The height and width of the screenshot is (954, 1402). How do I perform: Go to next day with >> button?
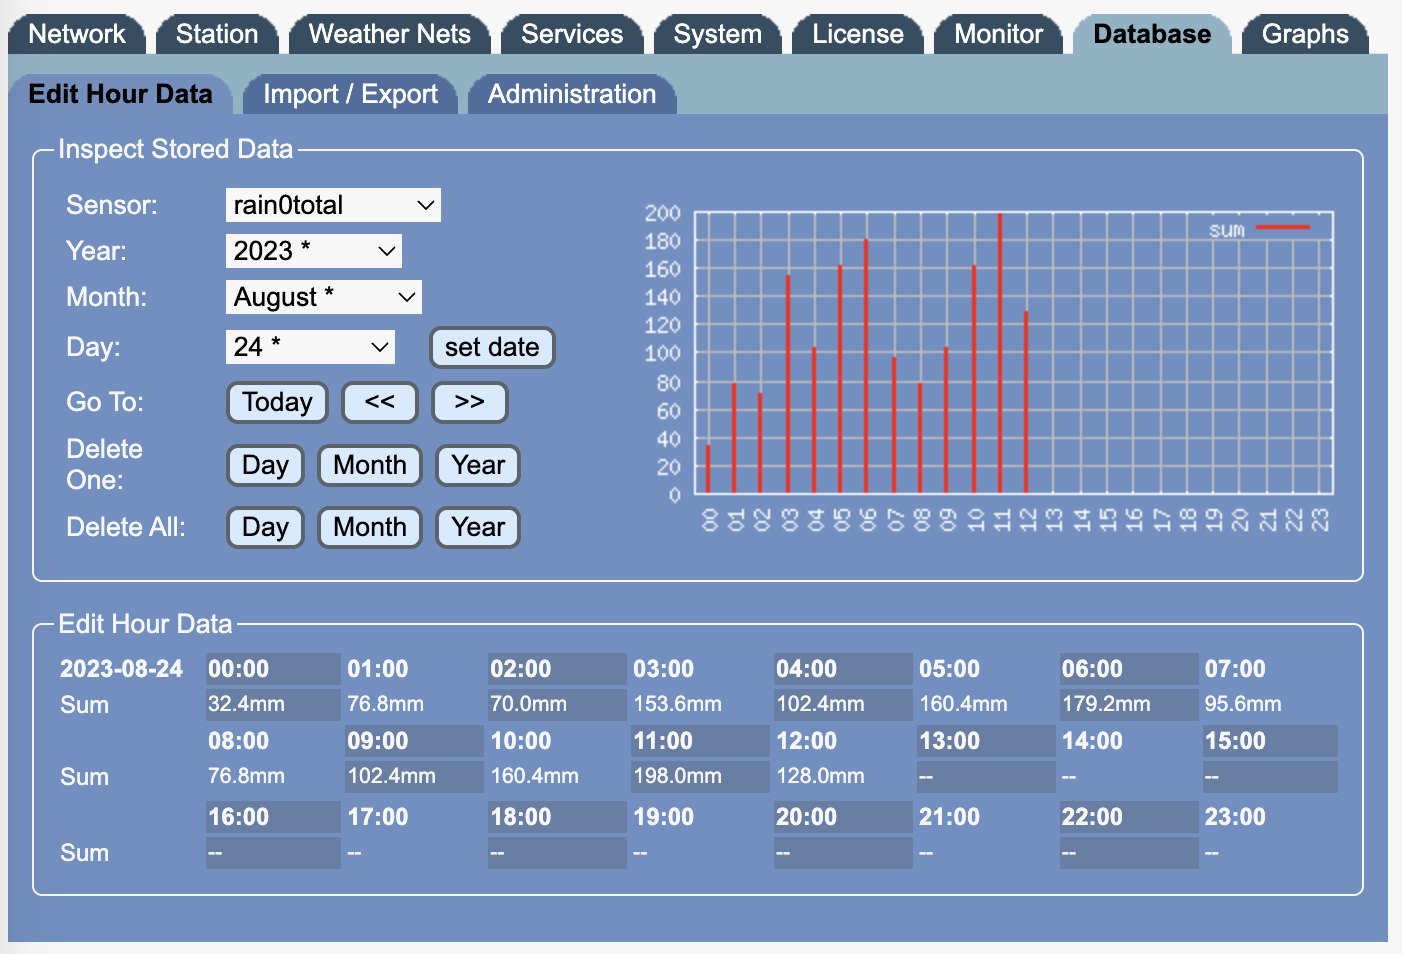[469, 402]
